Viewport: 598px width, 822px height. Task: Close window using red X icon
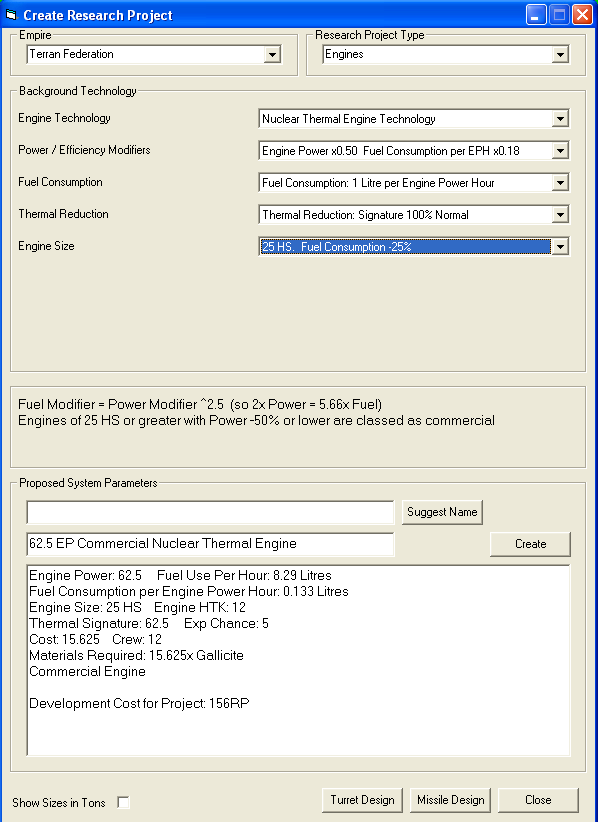pyautogui.click(x=582, y=15)
